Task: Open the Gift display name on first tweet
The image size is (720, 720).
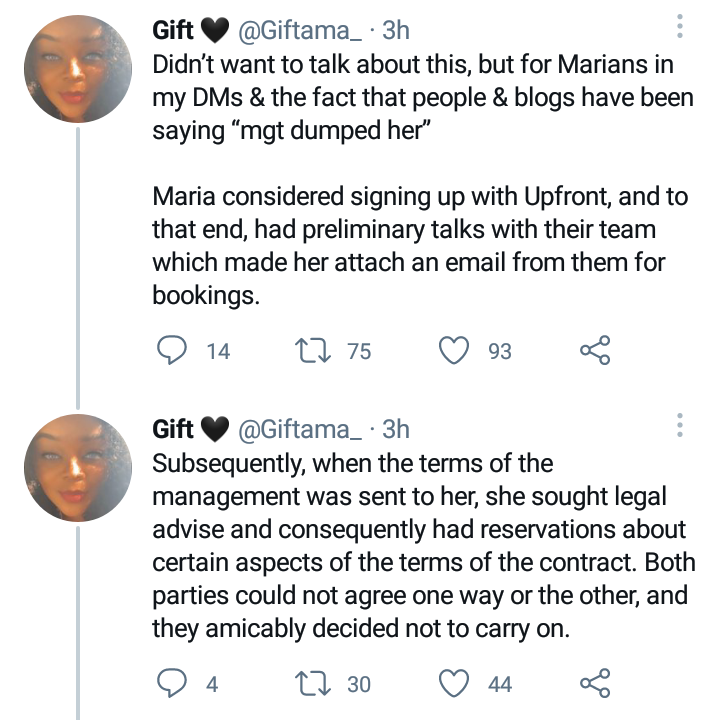Action: coord(173,31)
